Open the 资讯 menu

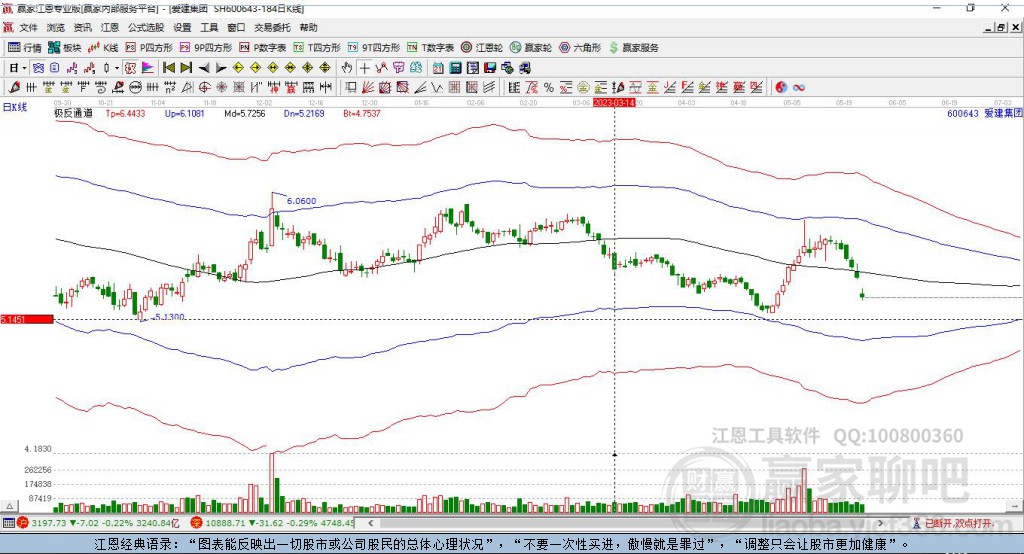[82, 27]
